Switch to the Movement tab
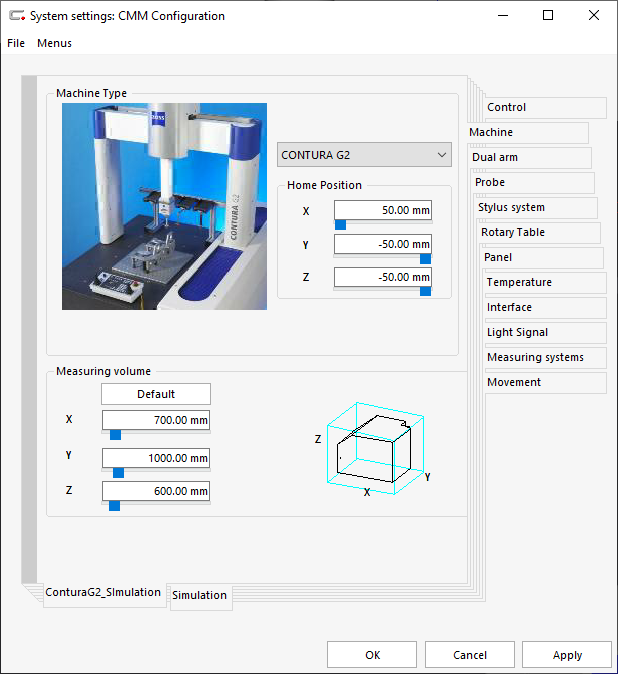 546,382
